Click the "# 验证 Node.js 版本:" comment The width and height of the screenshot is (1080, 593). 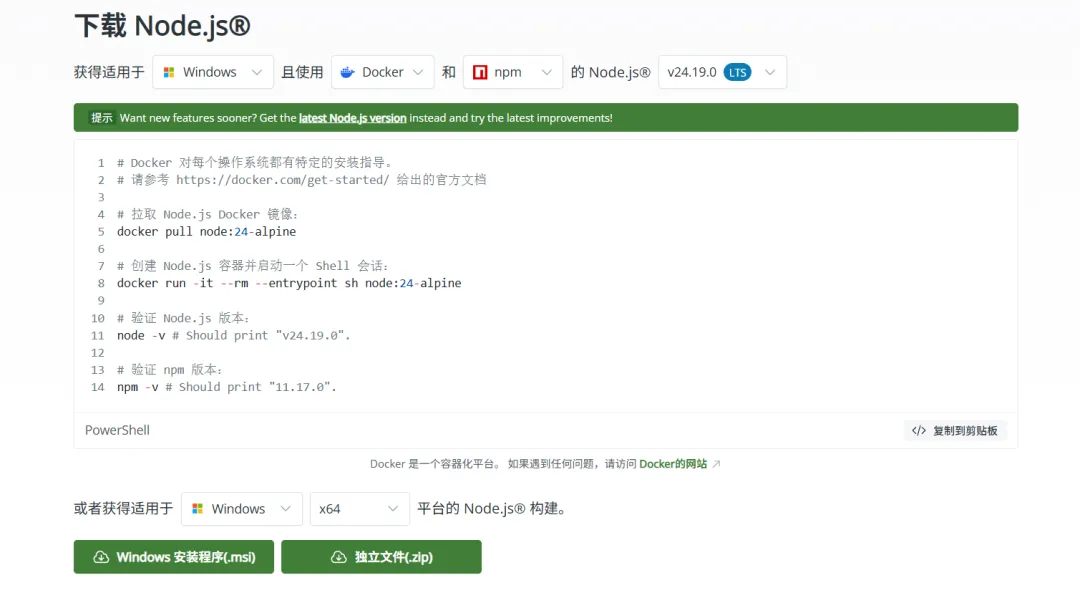click(x=183, y=318)
